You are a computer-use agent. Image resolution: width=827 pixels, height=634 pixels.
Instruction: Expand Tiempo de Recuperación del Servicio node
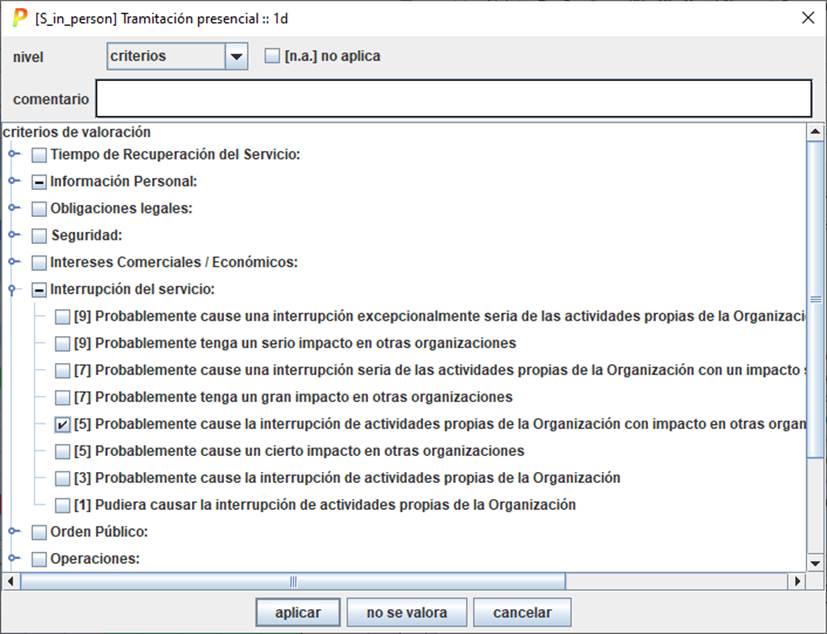pos(13,155)
